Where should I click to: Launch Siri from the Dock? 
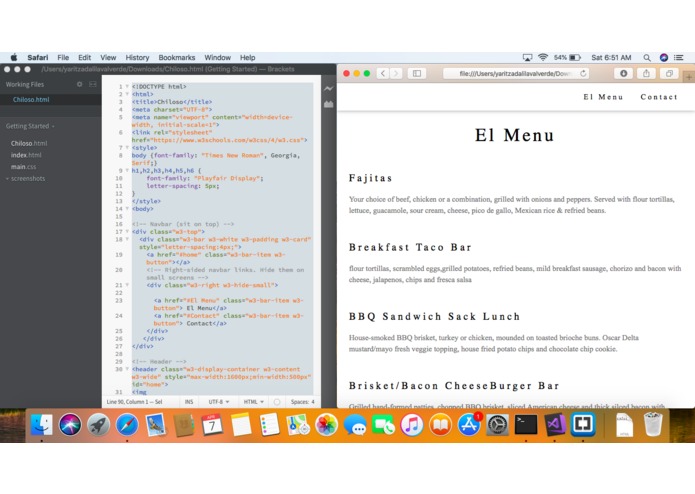(70, 424)
